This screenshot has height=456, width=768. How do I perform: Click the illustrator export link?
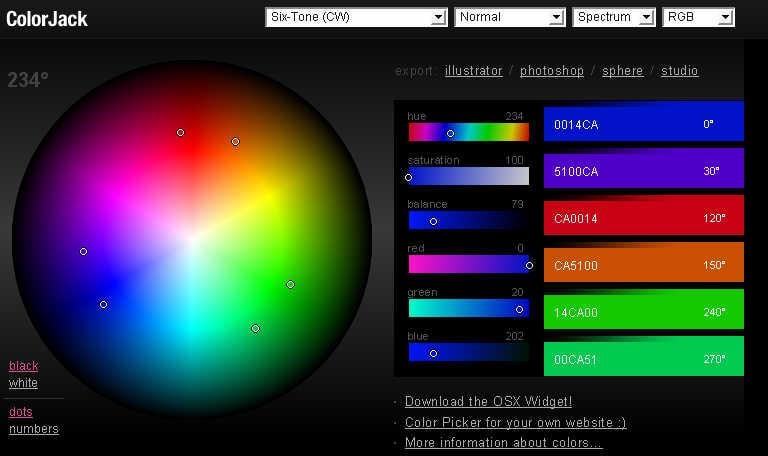[x=474, y=71]
